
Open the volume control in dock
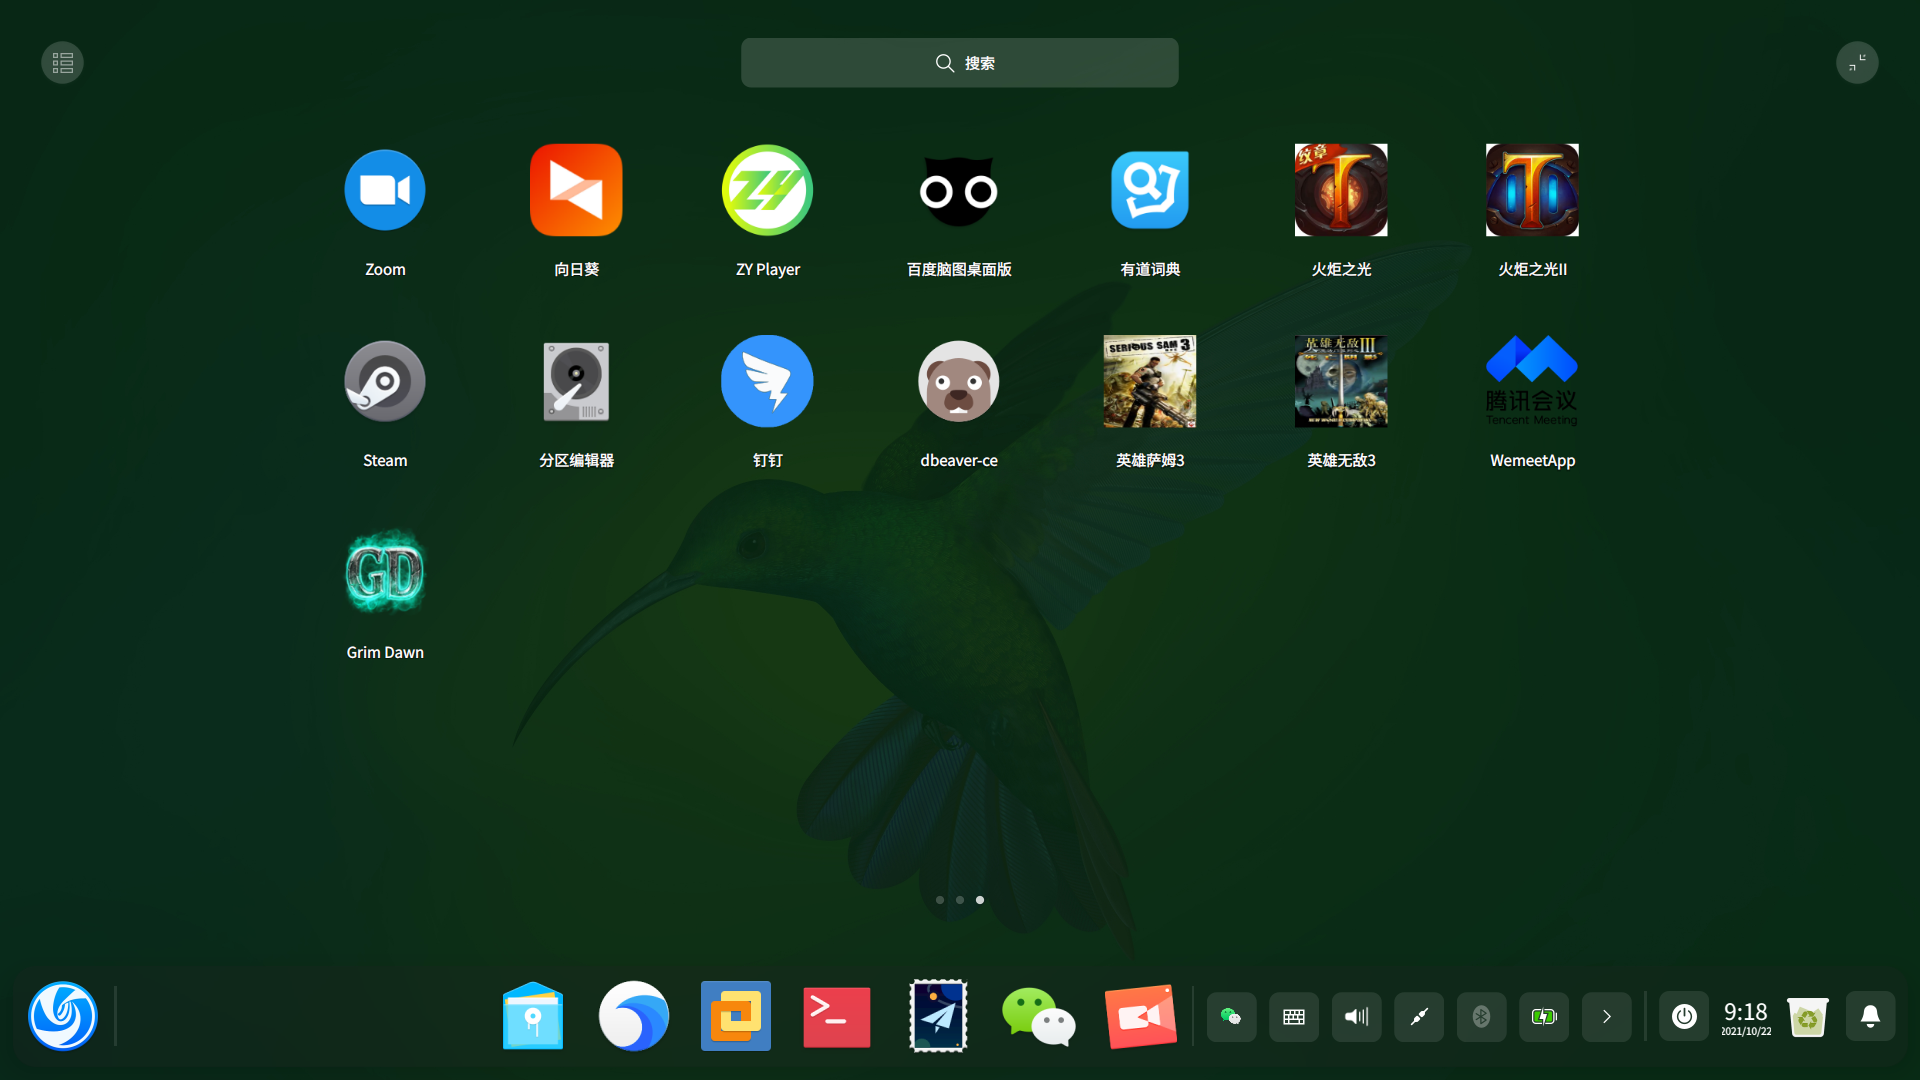1356,1017
